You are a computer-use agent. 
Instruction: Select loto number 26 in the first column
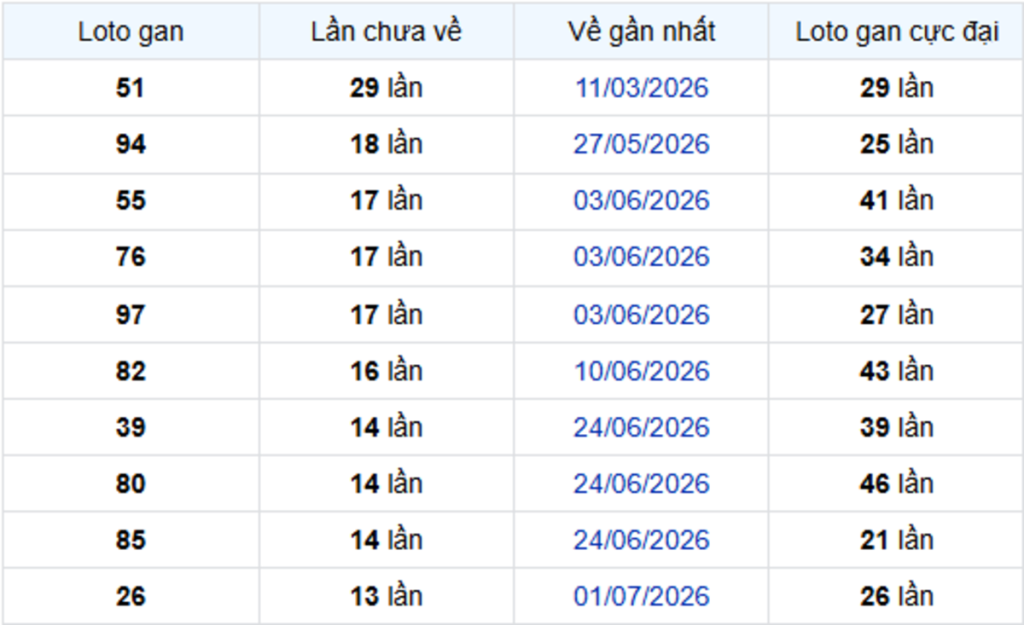click(x=131, y=596)
